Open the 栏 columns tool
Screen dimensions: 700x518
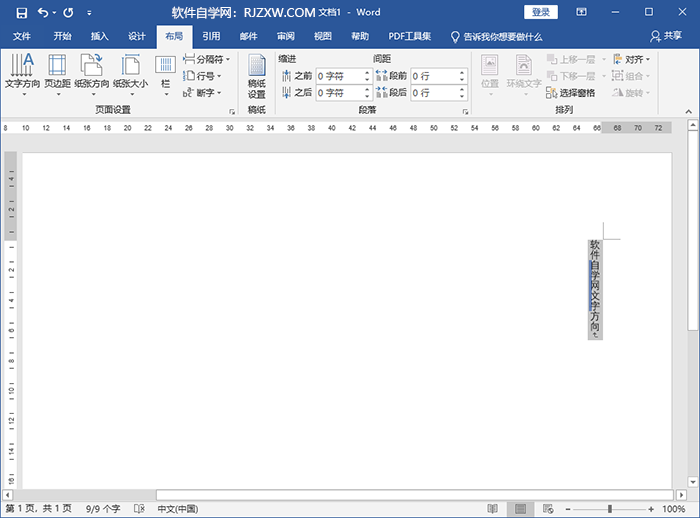(166, 75)
